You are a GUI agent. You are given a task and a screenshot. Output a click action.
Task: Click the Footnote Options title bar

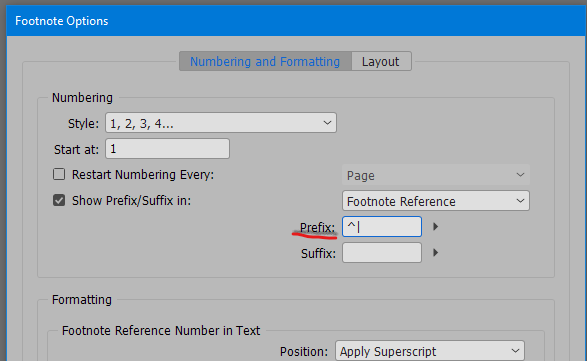[x=296, y=21]
